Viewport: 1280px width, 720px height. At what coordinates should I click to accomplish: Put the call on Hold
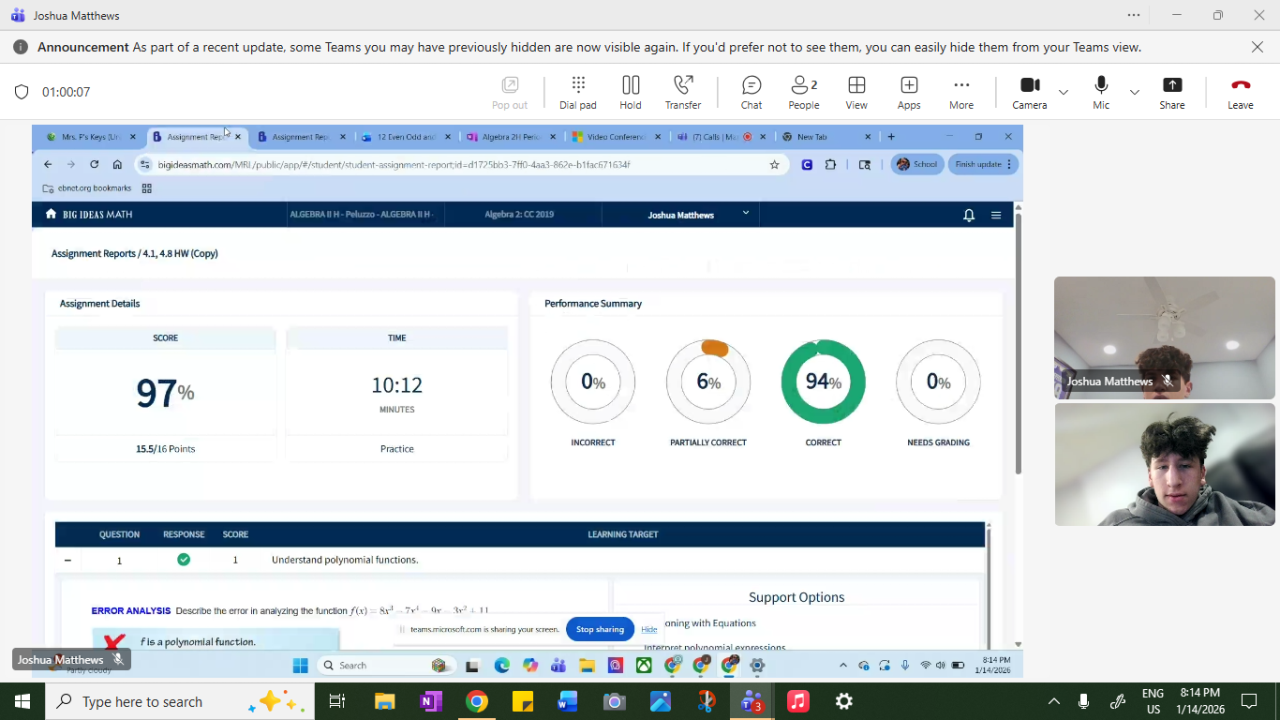point(630,92)
